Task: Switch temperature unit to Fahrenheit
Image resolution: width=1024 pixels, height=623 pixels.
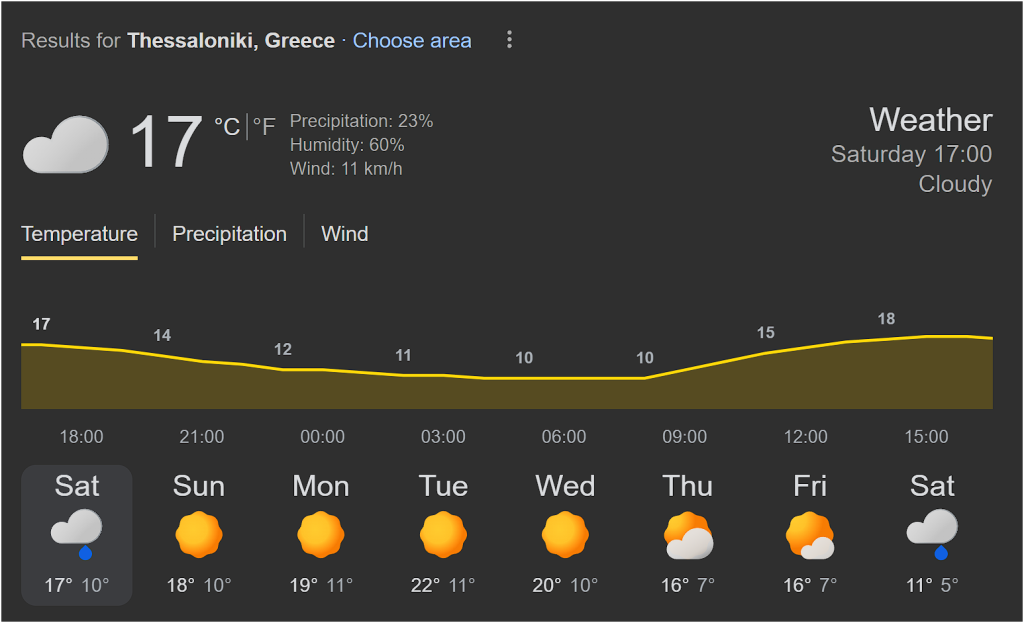Action: pos(264,126)
